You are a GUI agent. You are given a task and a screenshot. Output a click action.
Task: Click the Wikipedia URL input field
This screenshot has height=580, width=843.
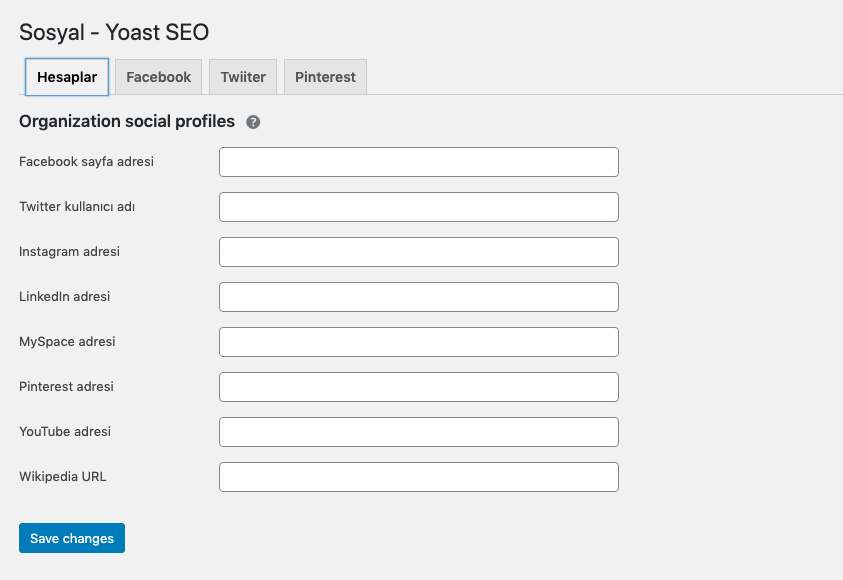[x=418, y=477]
